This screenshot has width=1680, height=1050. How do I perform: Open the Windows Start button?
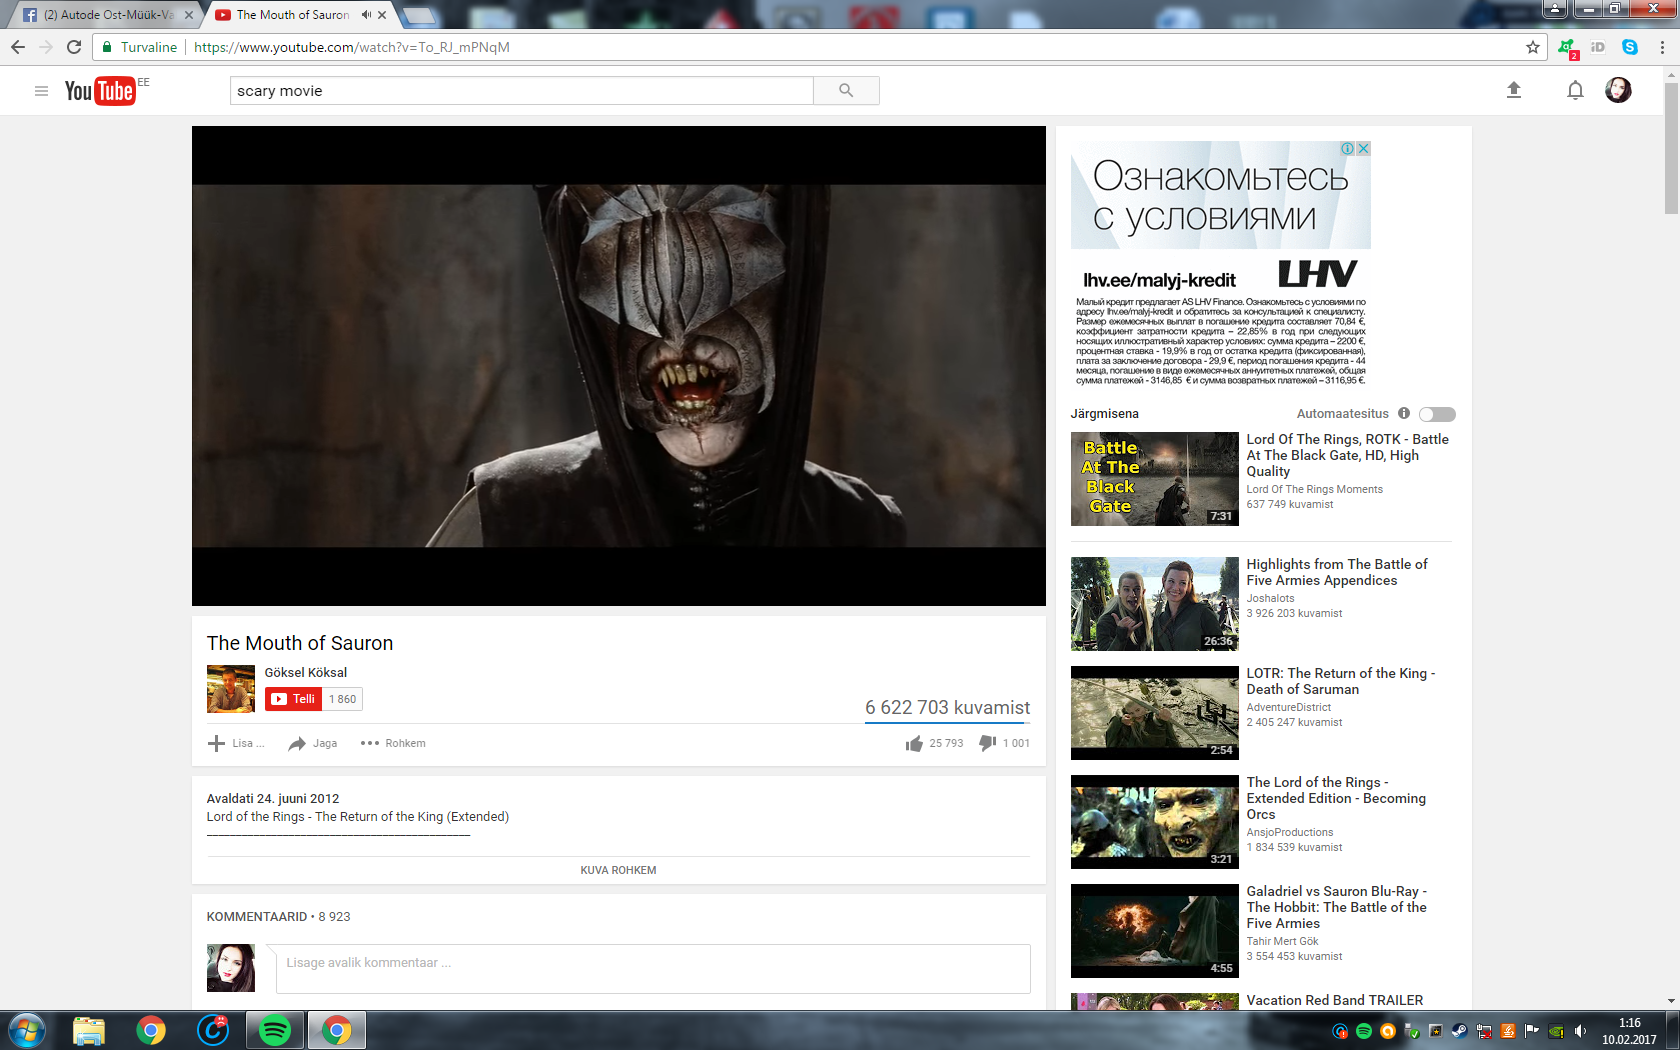point(26,1030)
